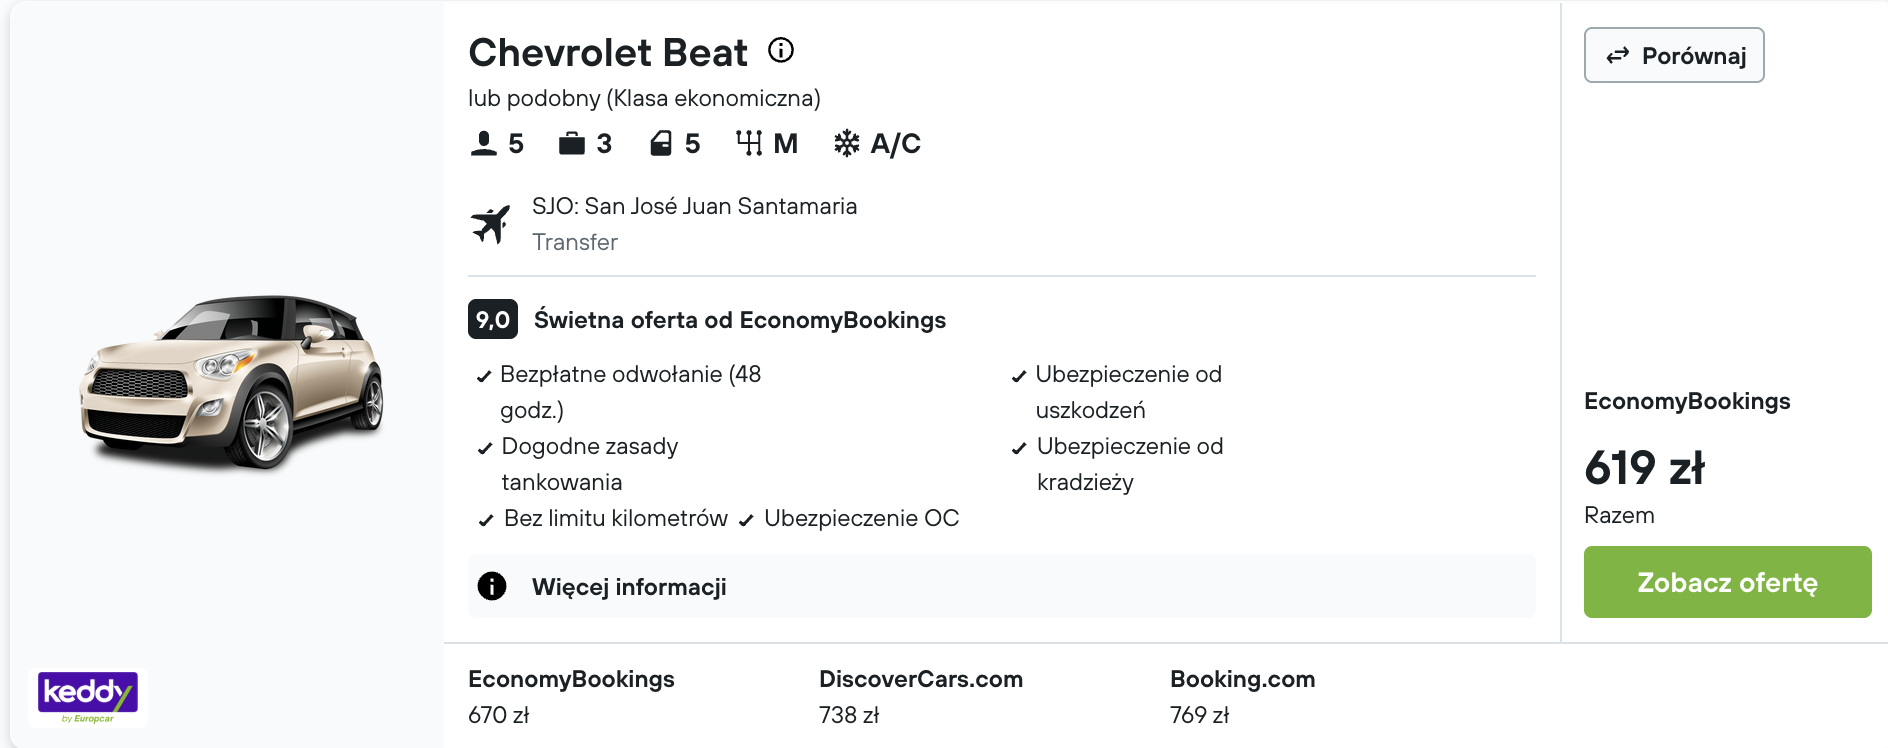Click the passenger seats icon

tap(483, 144)
